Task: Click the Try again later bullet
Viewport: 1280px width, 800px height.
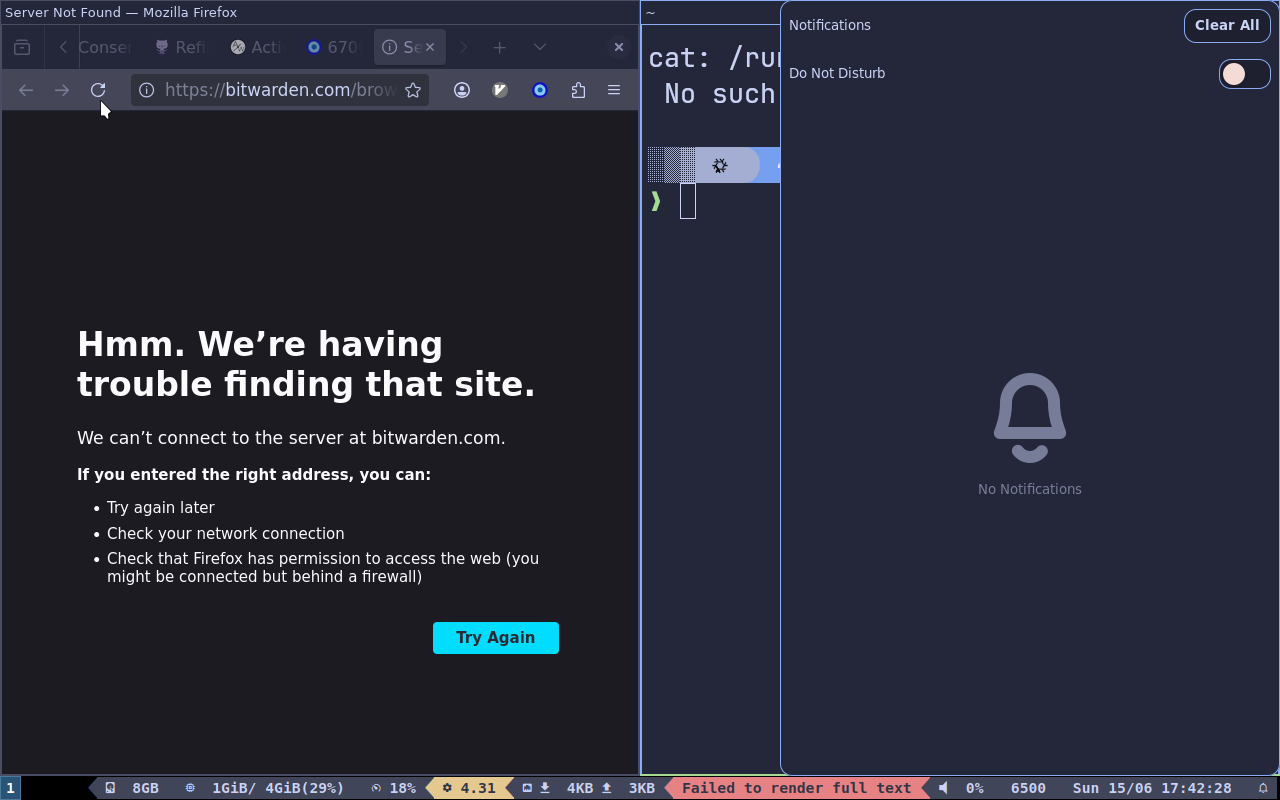Action: coord(161,508)
